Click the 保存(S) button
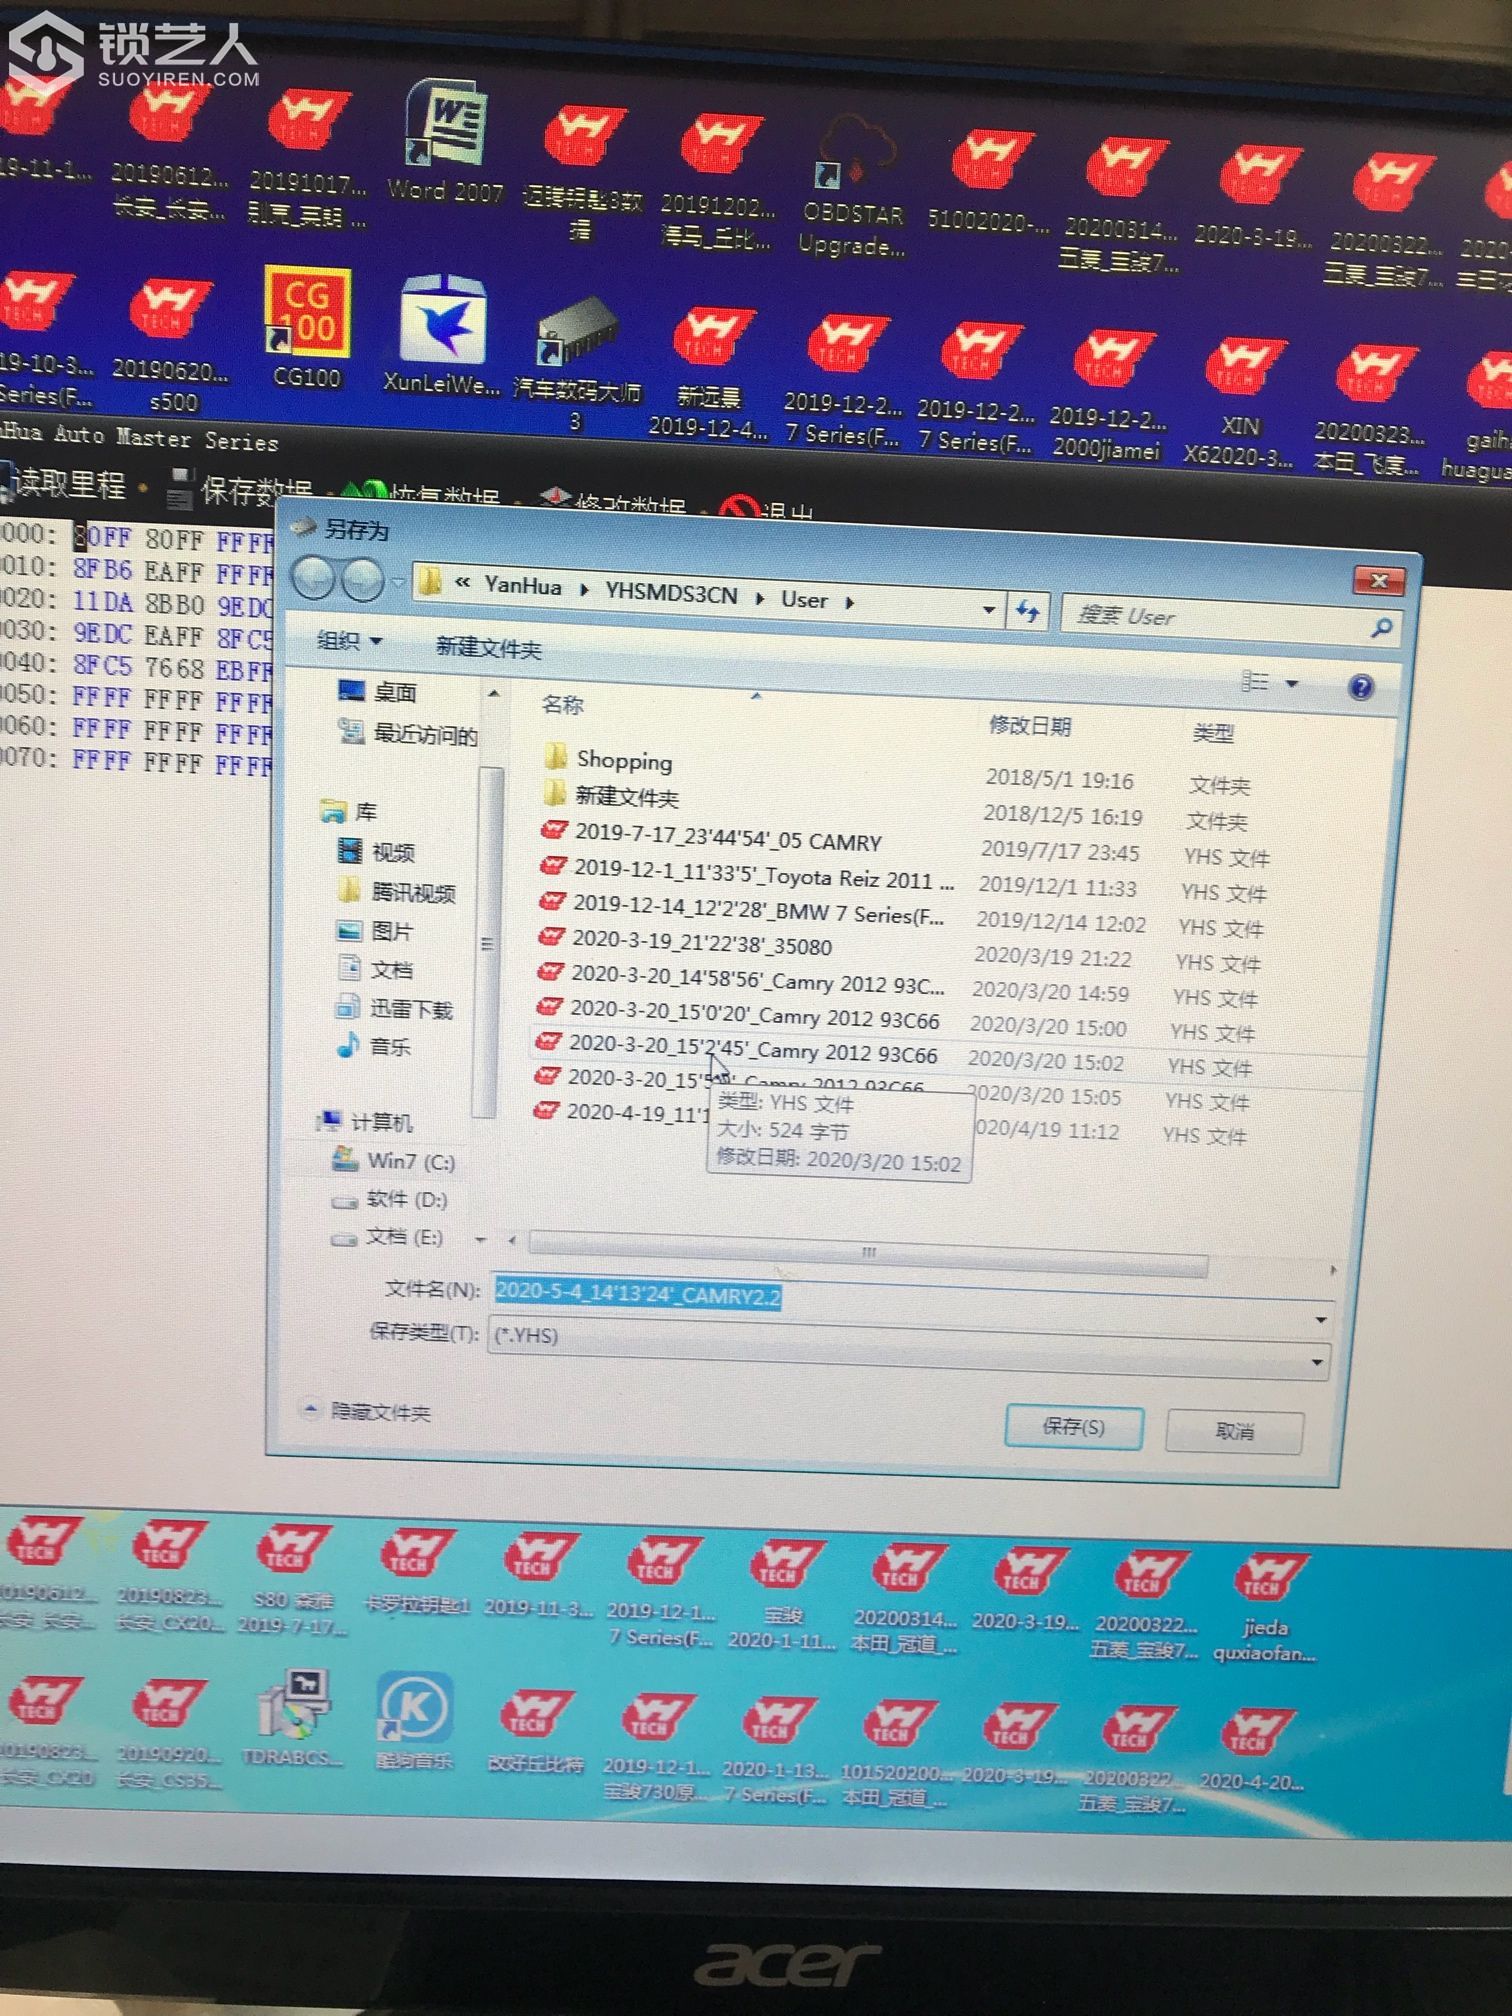 (1074, 1427)
